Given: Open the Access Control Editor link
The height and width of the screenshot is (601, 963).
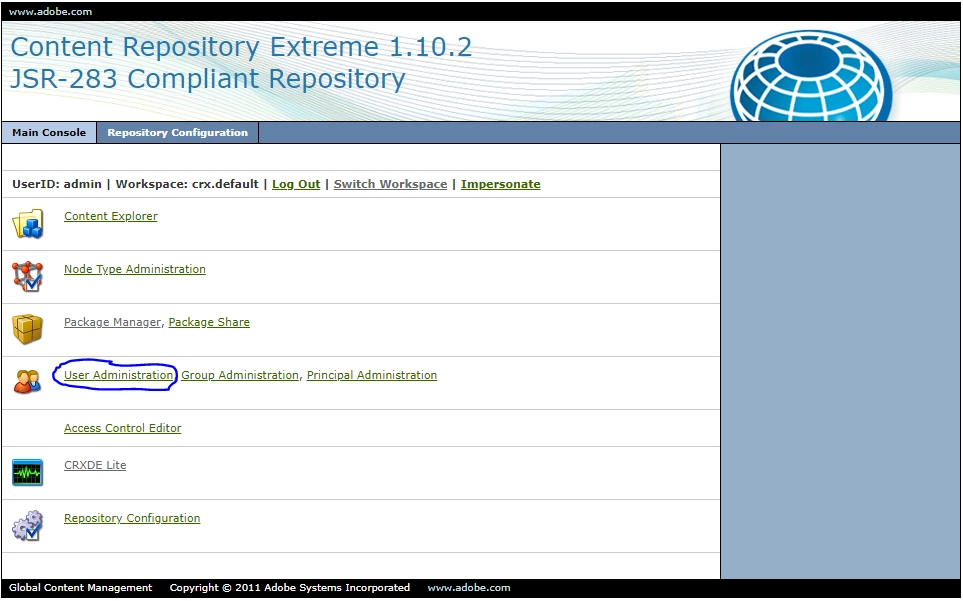Looking at the screenshot, I should tap(122, 428).
